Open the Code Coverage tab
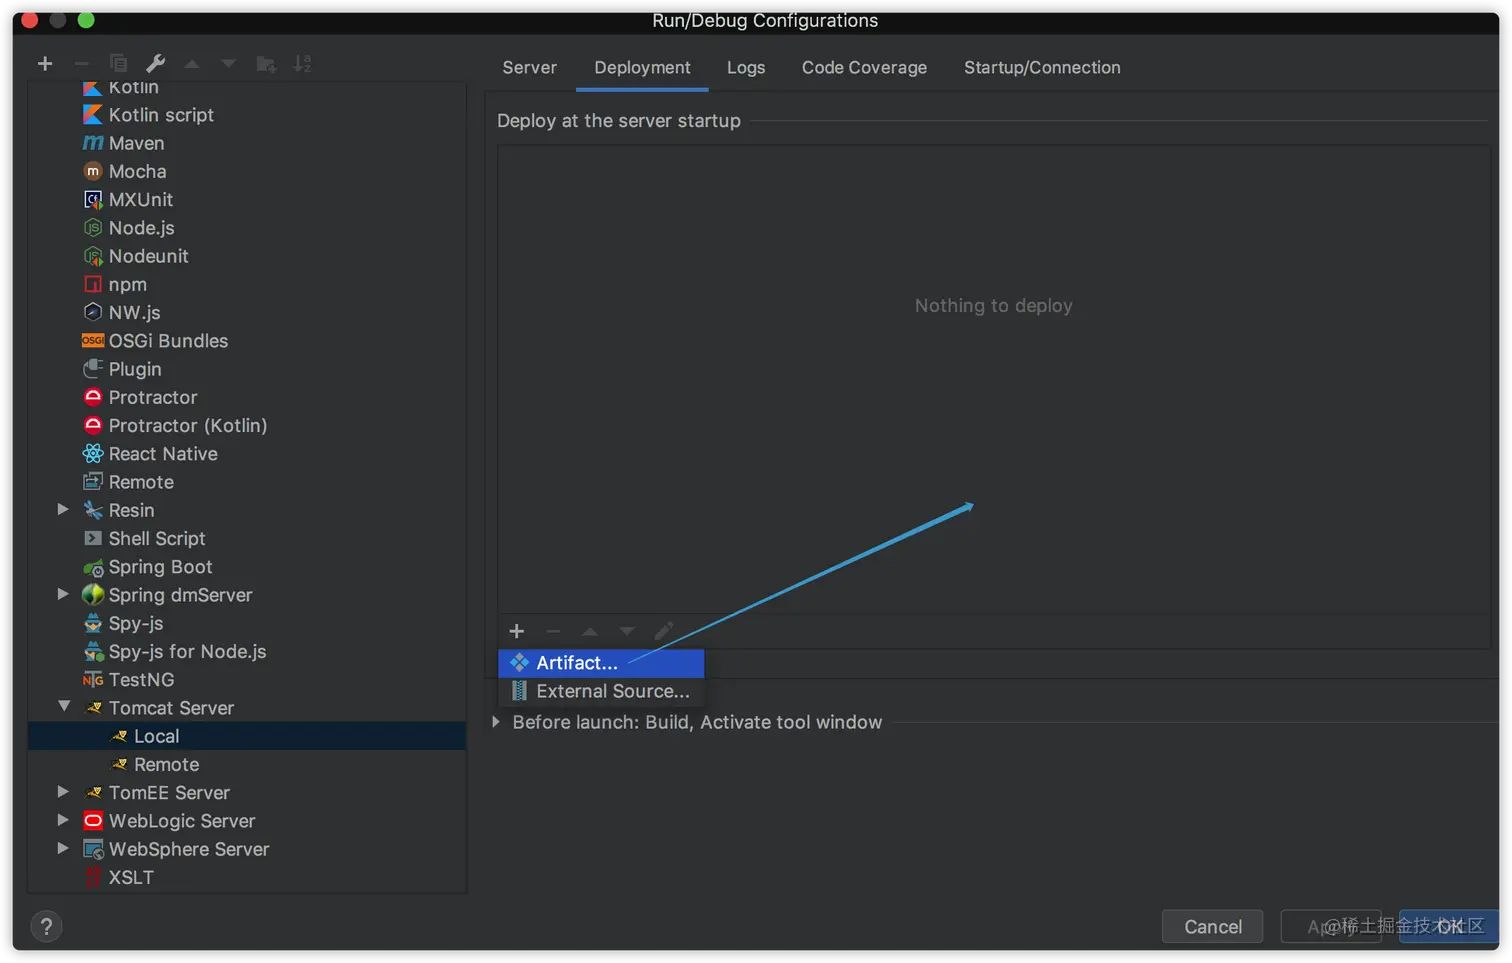The image size is (1512, 963). pos(864,67)
